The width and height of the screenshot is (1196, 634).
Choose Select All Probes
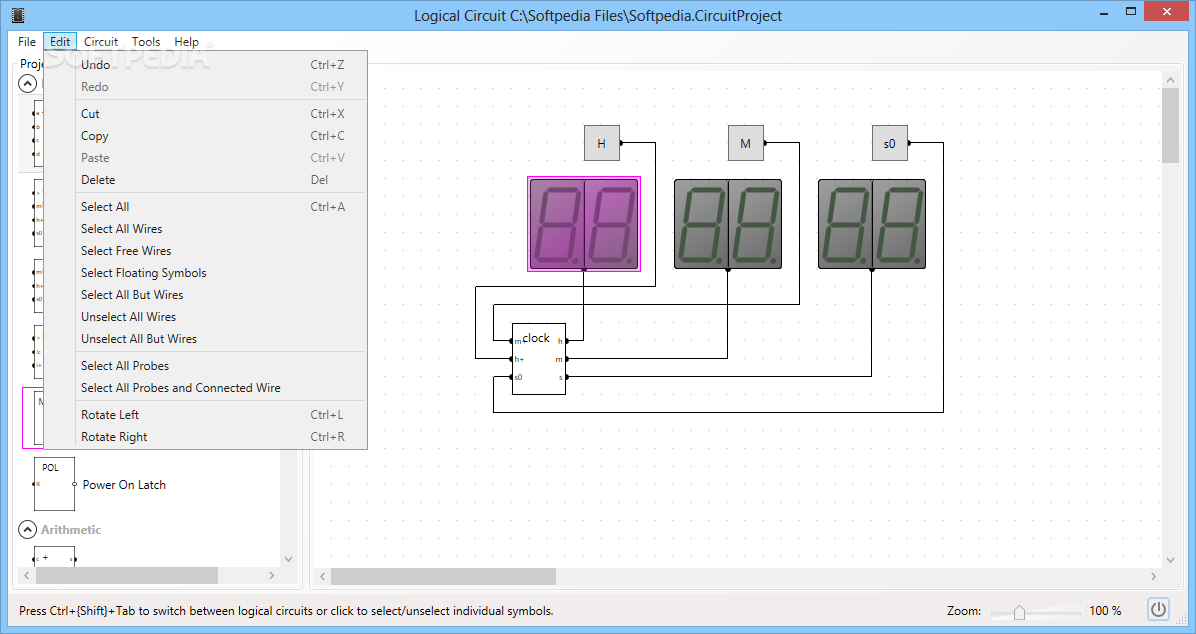click(206, 366)
